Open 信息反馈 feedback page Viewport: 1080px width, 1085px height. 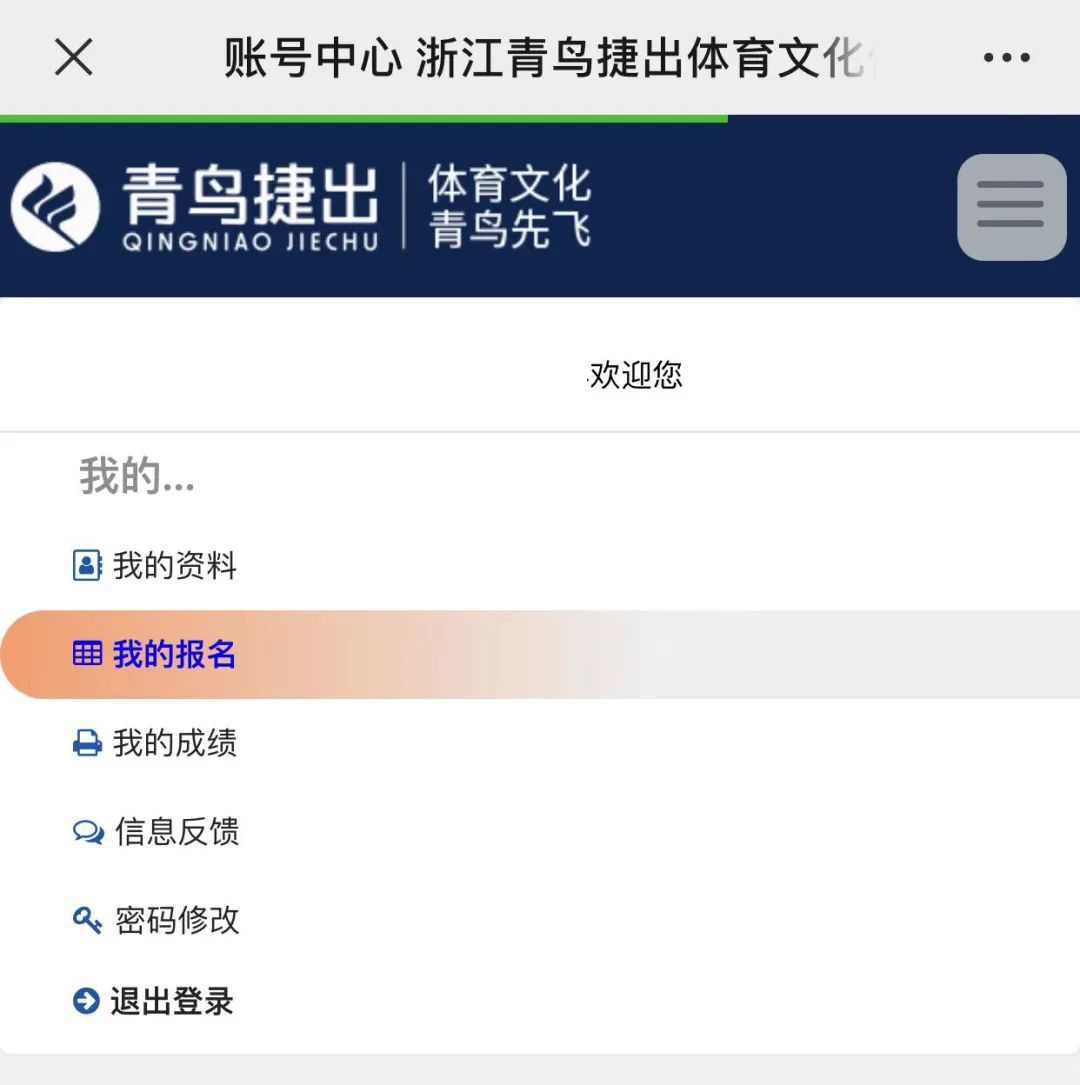177,832
